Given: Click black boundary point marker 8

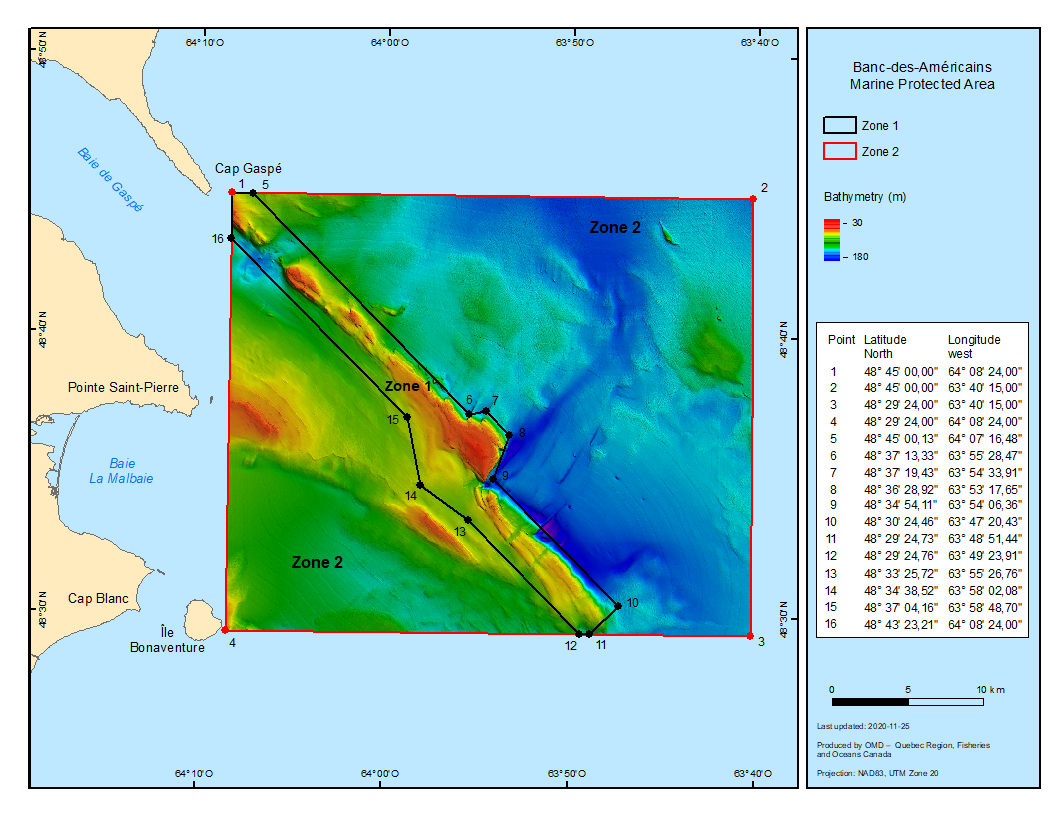Looking at the screenshot, I should (509, 435).
